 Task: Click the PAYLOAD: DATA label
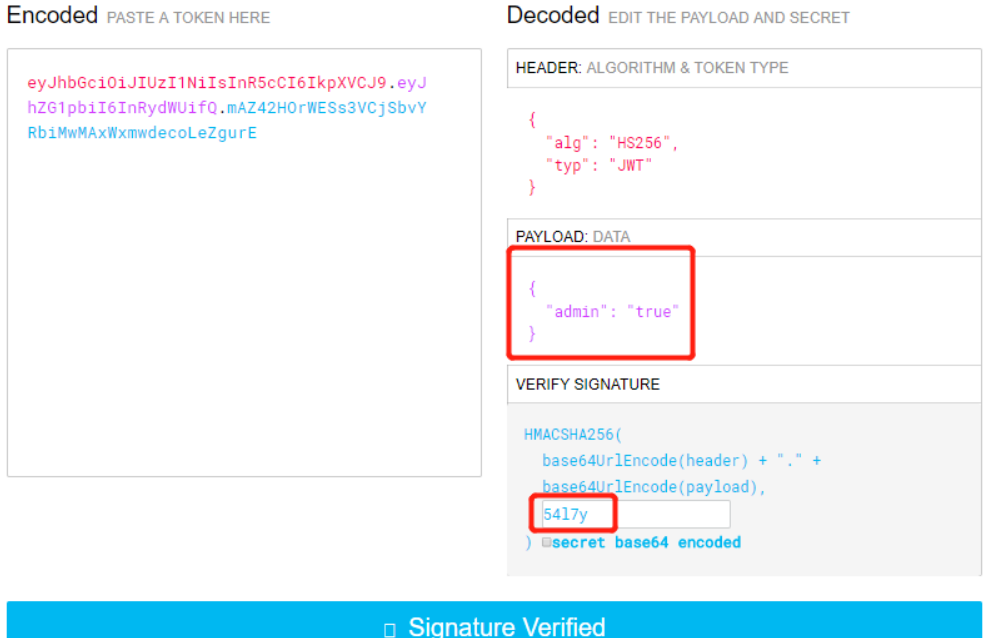coord(573,237)
